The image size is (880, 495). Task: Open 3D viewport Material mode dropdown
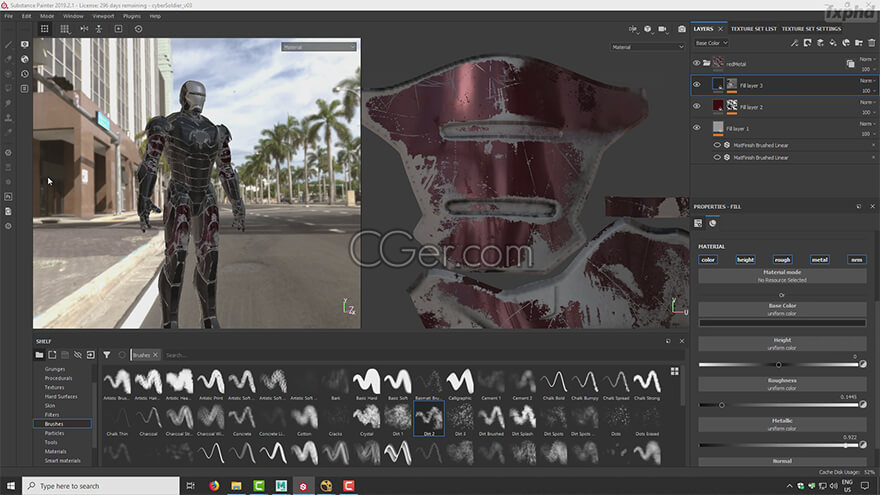click(318, 47)
